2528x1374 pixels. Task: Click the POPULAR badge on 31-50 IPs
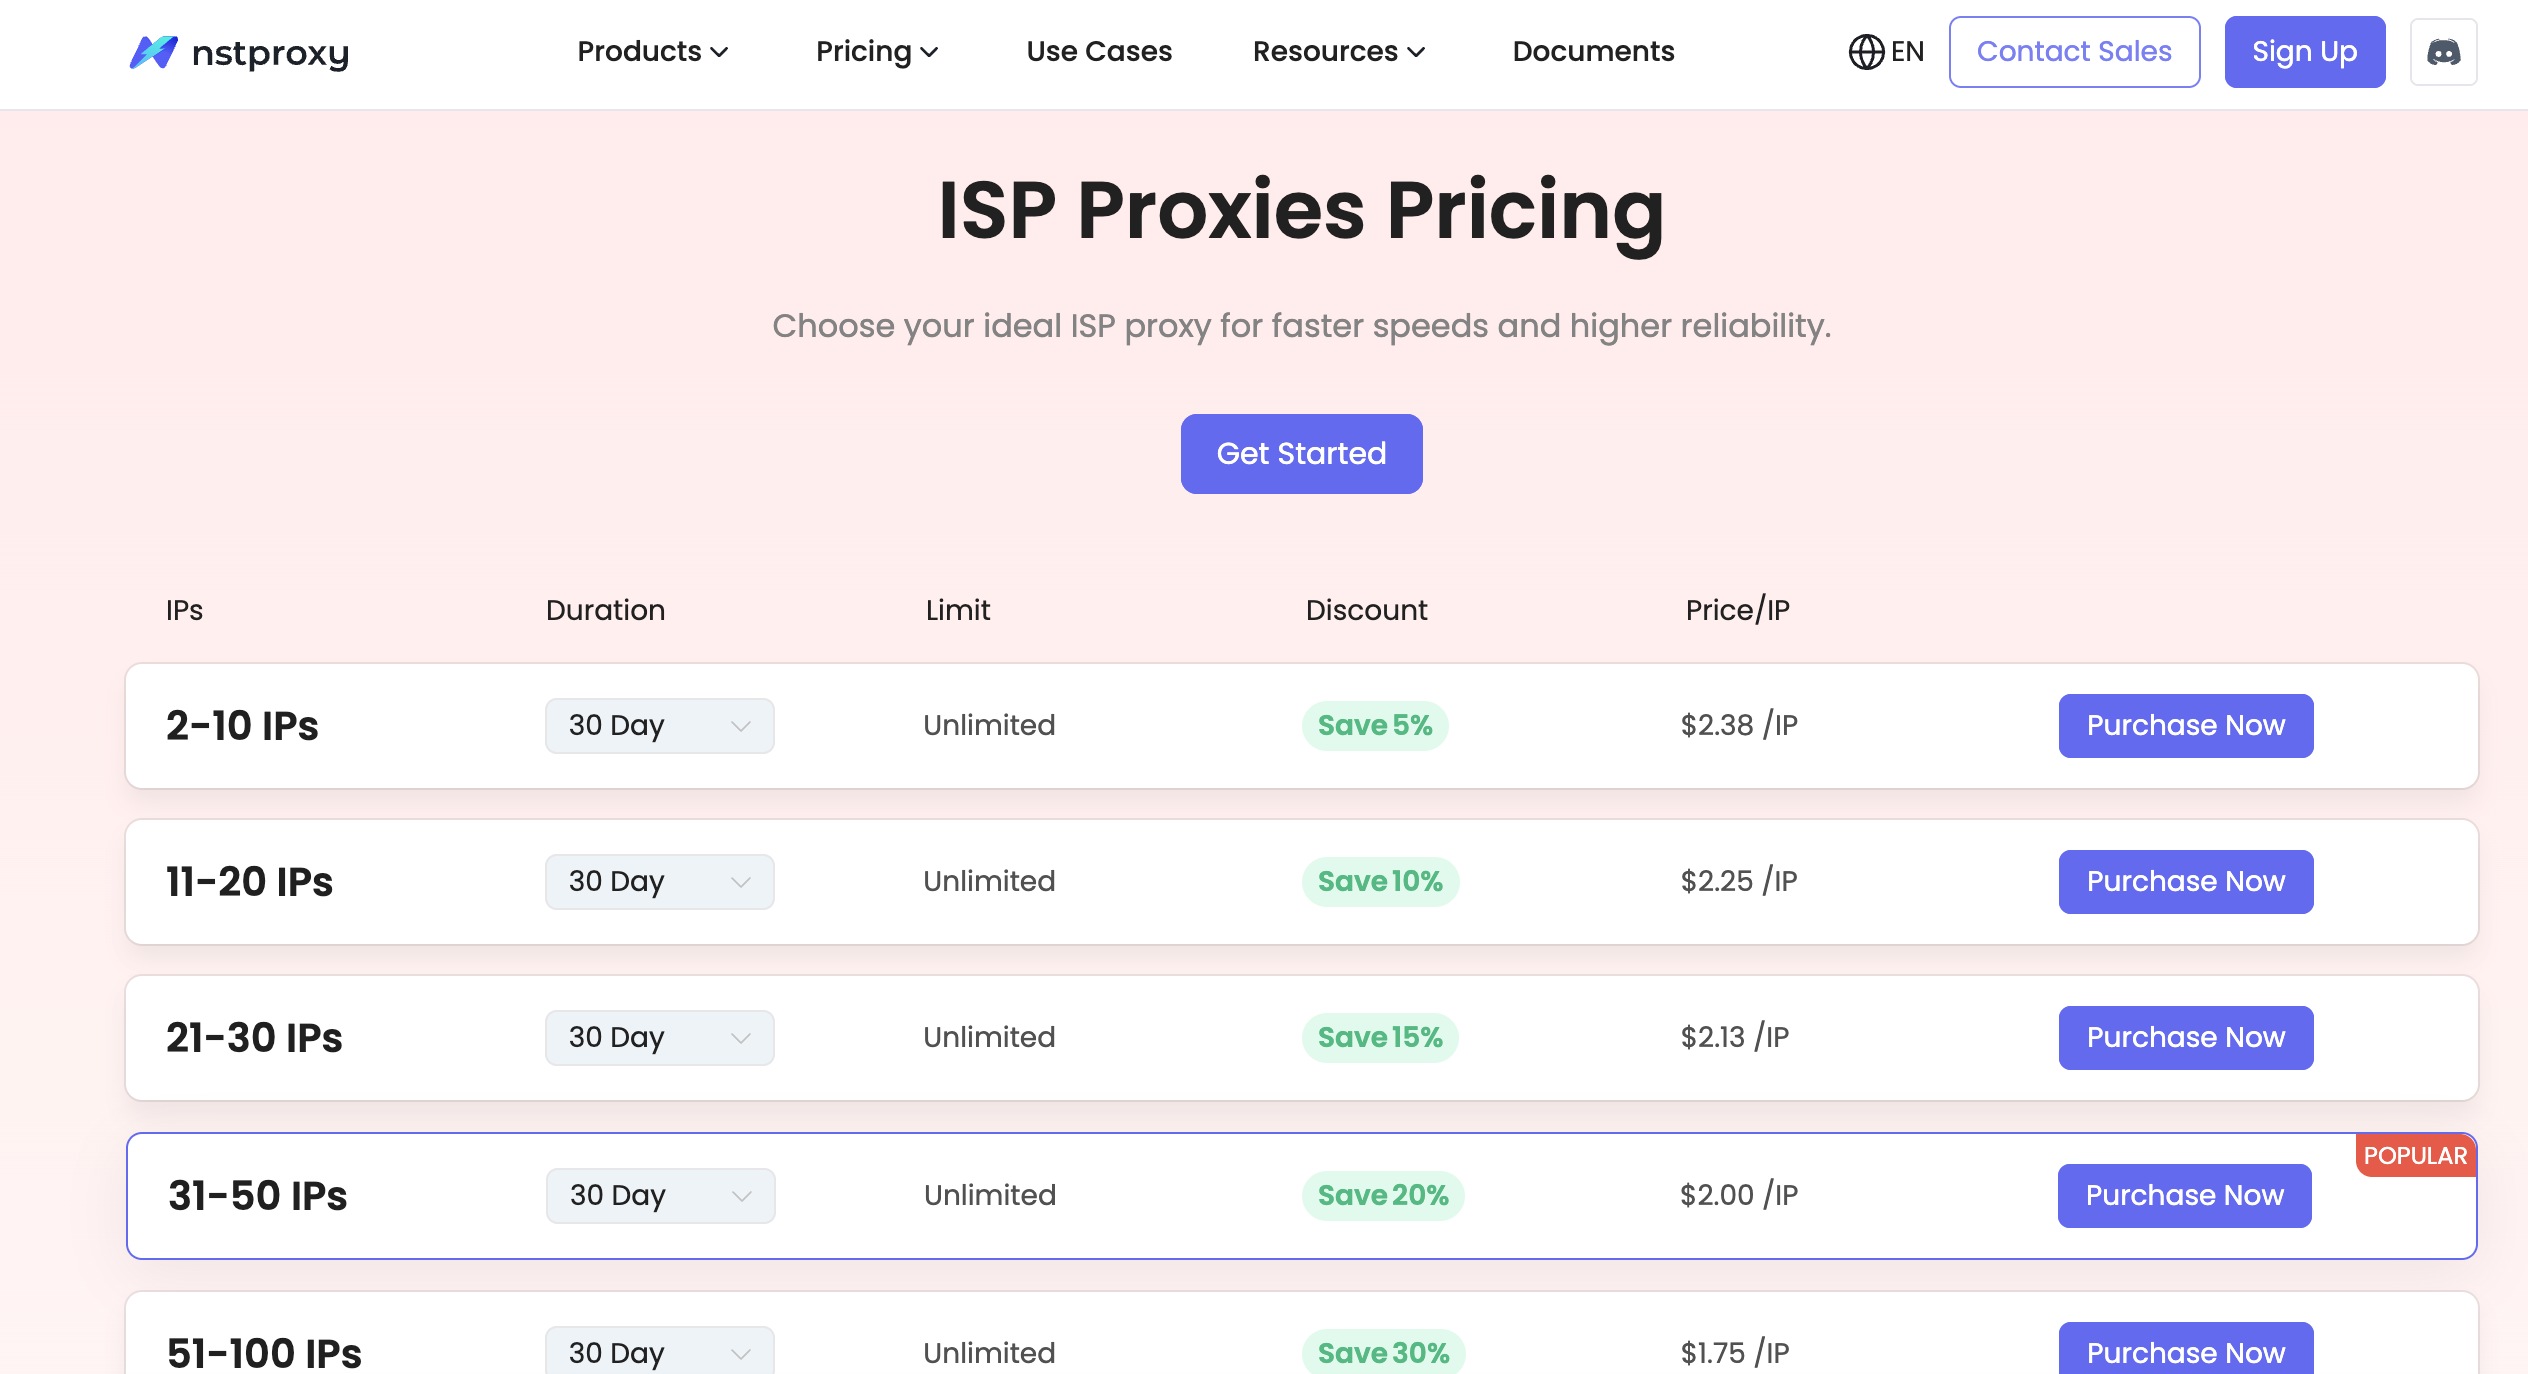2415,1156
